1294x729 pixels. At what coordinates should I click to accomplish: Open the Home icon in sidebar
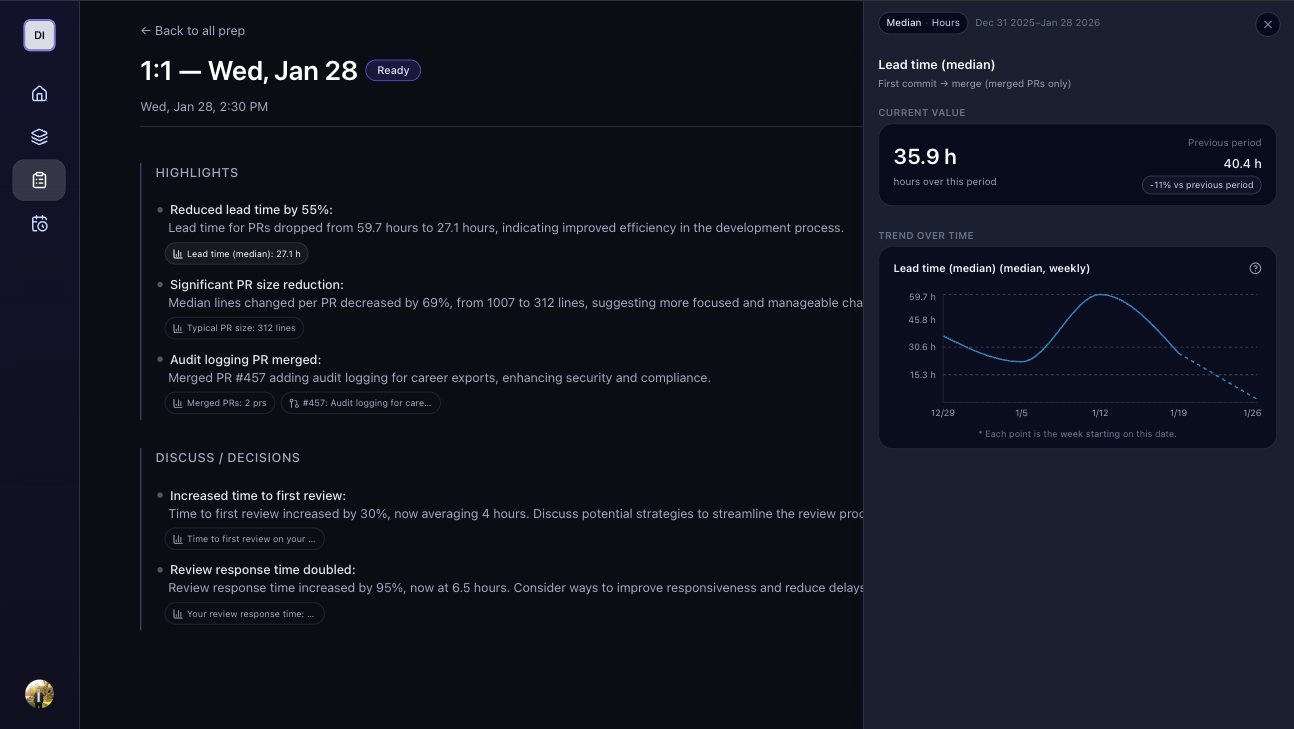(39, 94)
